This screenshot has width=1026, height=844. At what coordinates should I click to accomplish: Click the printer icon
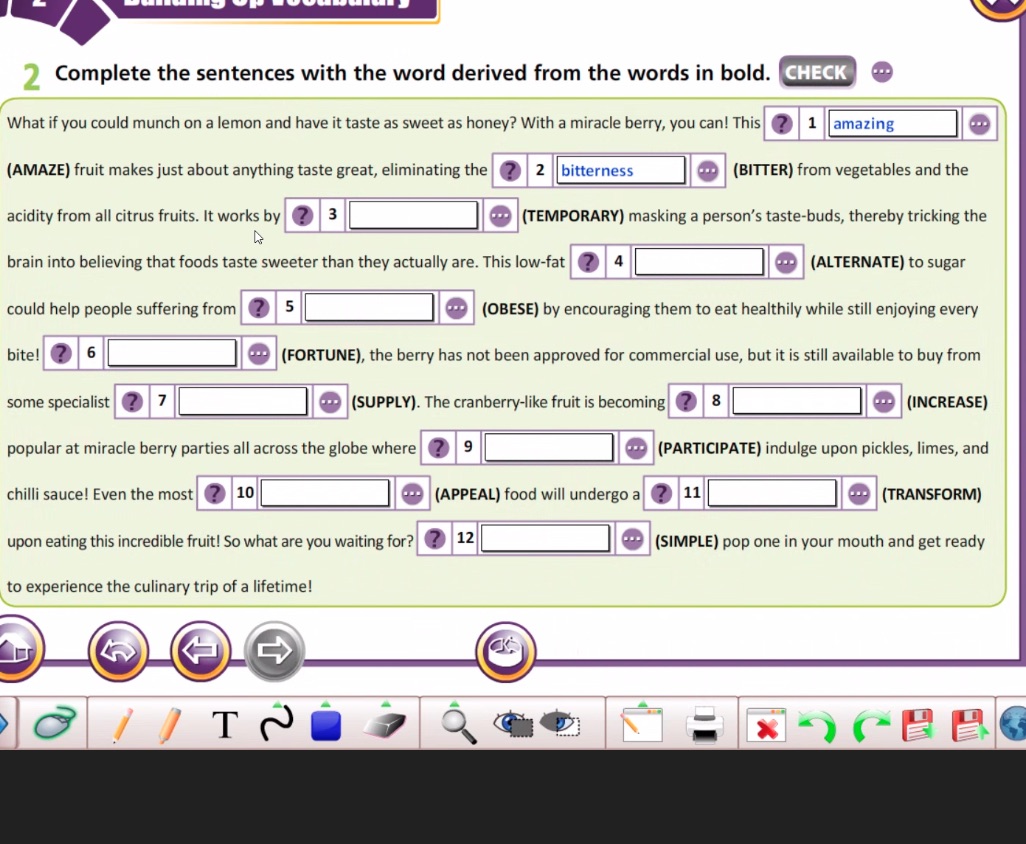click(704, 725)
